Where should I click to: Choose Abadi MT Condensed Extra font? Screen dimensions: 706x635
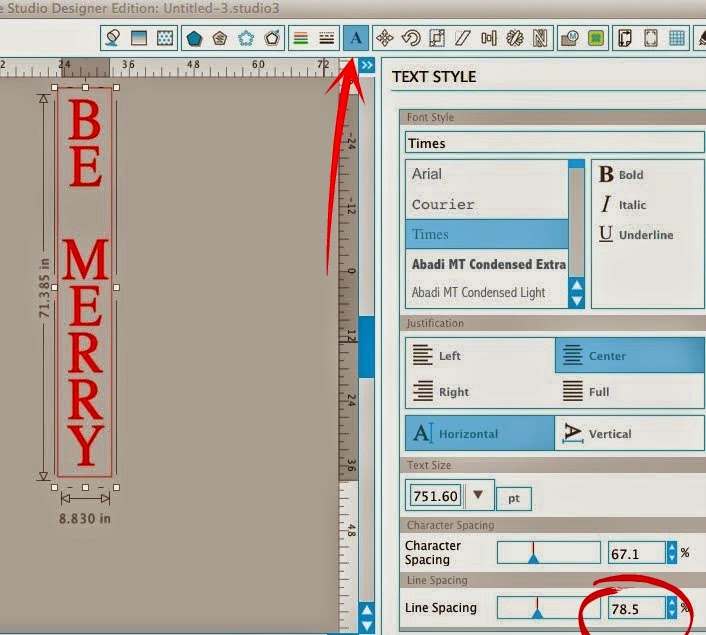click(x=487, y=264)
